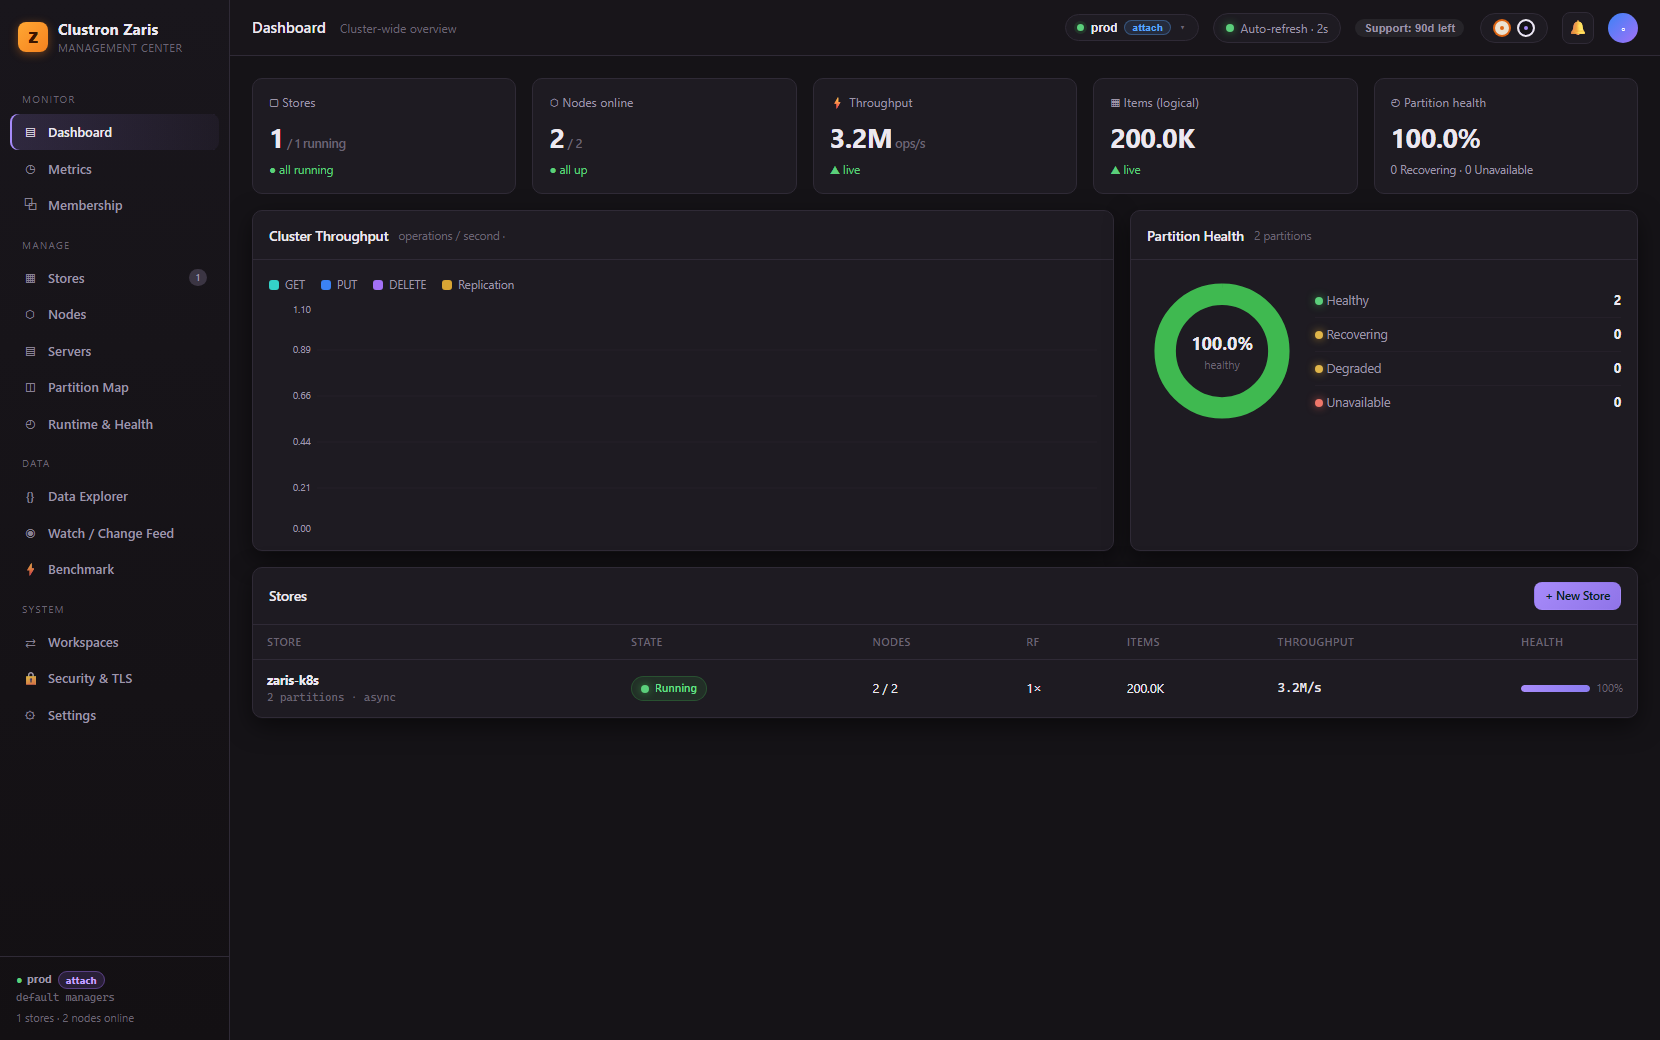
Task: Click the Stores summary card
Action: point(384,136)
